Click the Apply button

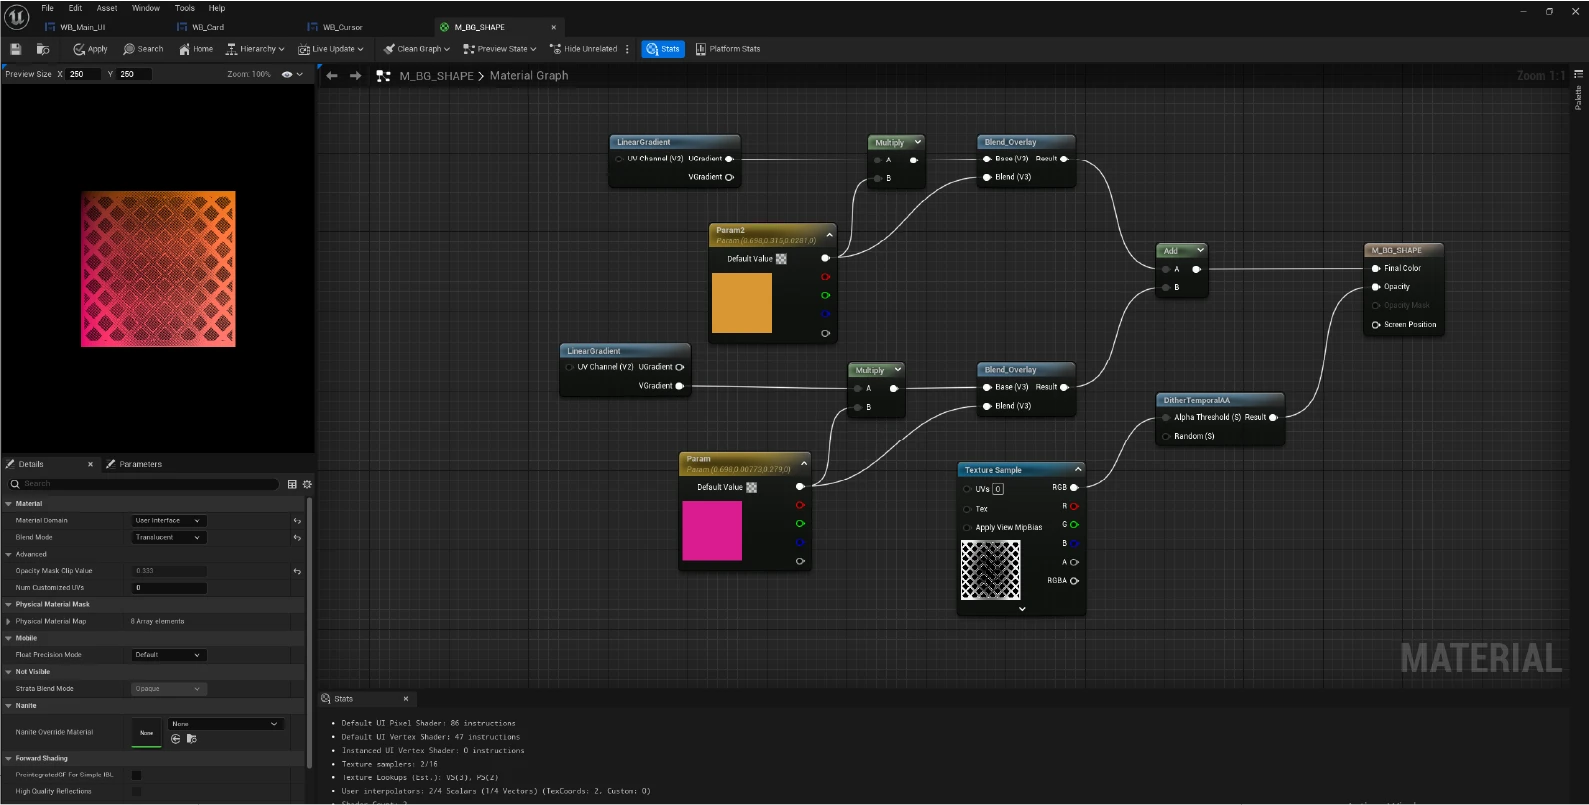[x=90, y=49]
